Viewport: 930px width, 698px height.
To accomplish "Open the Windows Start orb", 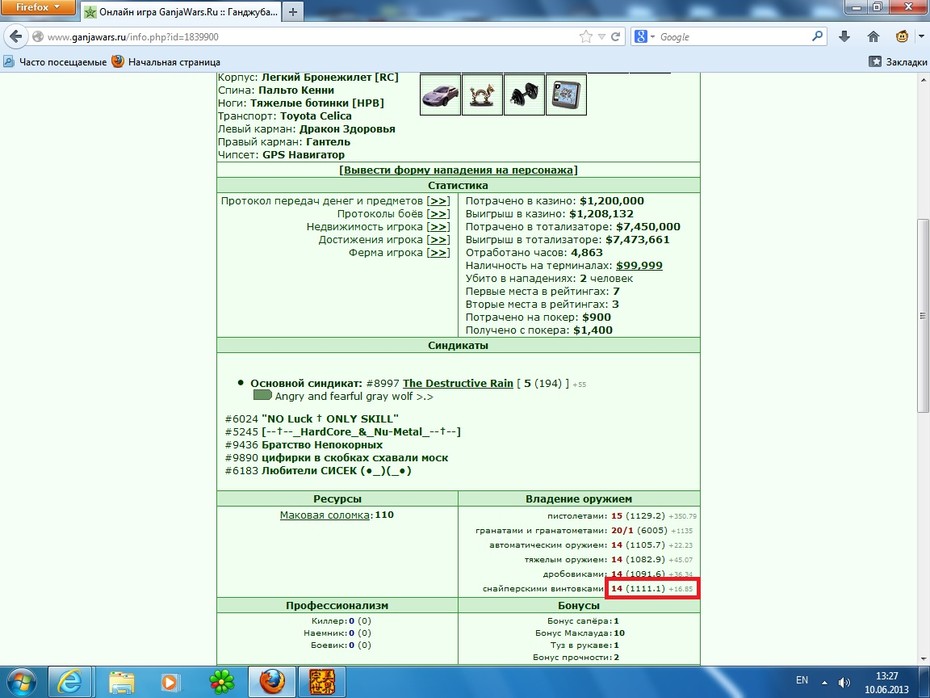I will click(21, 682).
